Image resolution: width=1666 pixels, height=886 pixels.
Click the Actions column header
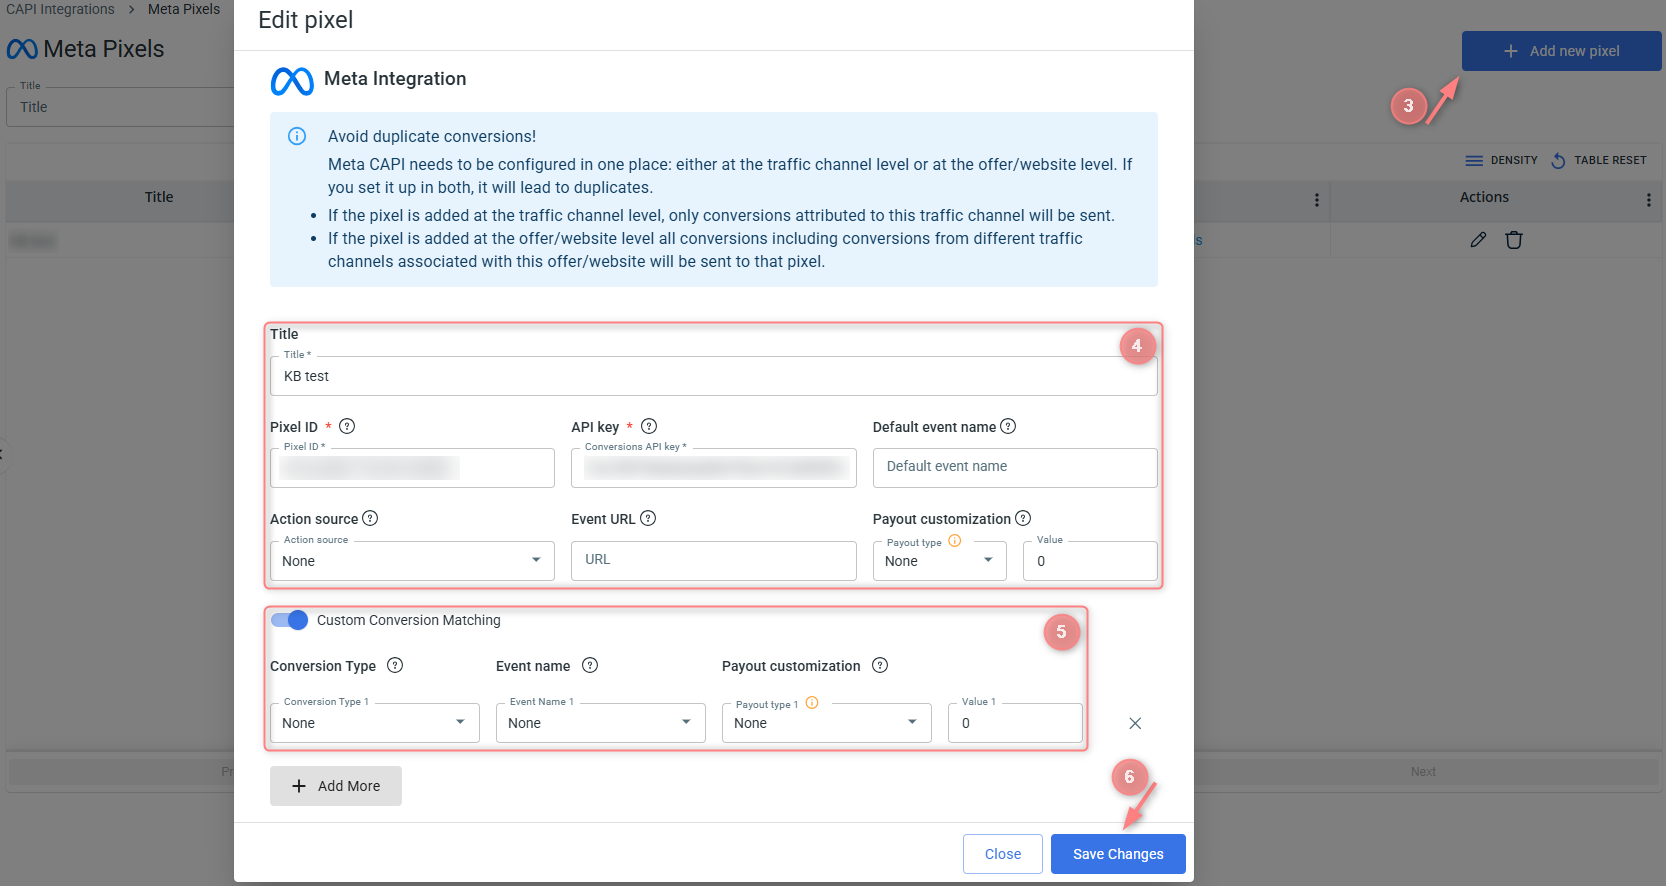pyautogui.click(x=1484, y=197)
